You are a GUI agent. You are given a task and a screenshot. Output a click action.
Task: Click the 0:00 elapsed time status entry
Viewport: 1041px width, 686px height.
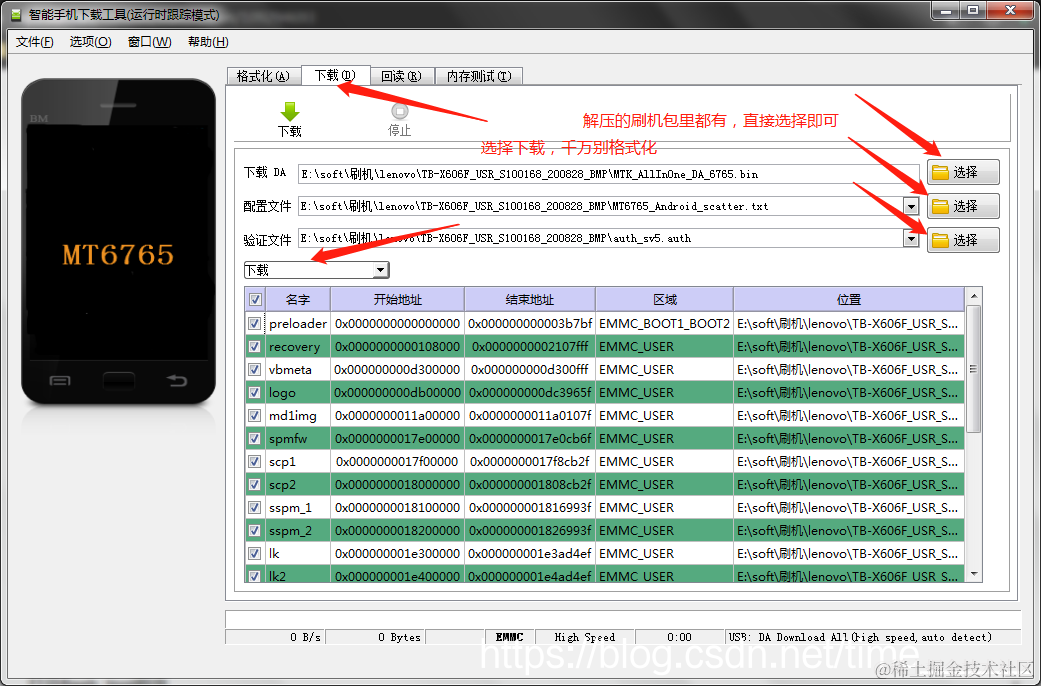[679, 637]
